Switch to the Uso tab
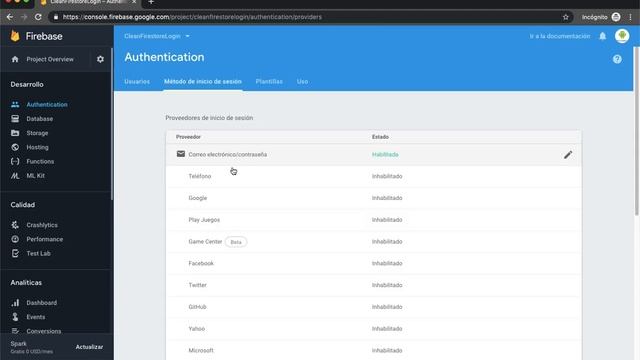The image size is (640, 360). [x=302, y=82]
